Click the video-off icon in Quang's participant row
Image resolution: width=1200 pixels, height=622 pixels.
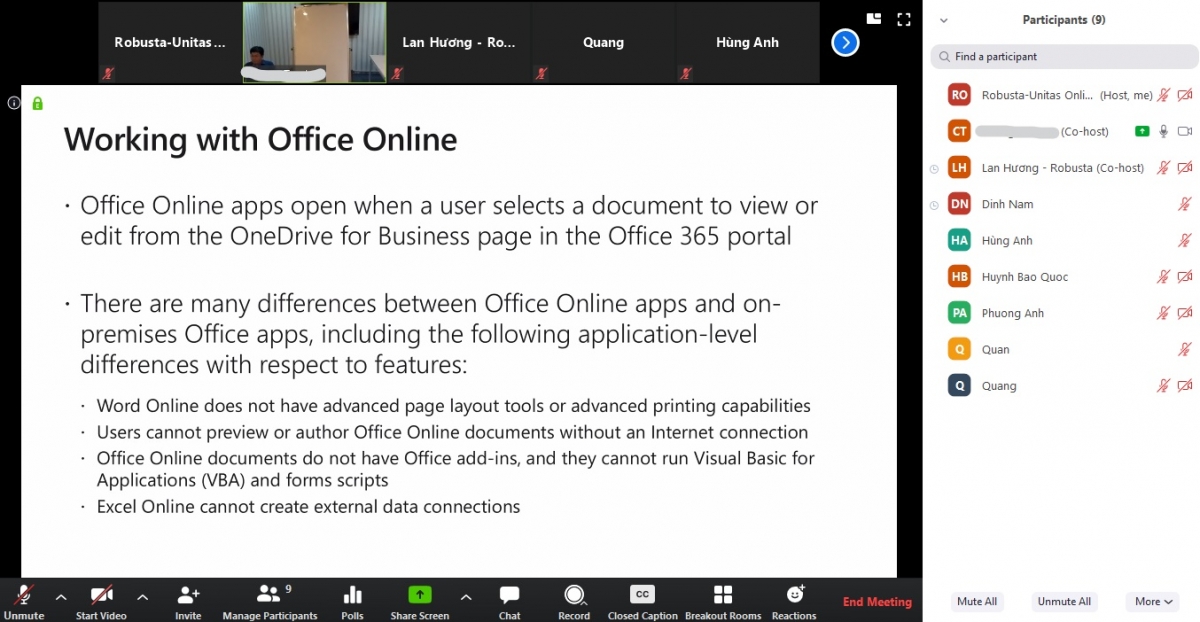[1185, 386]
